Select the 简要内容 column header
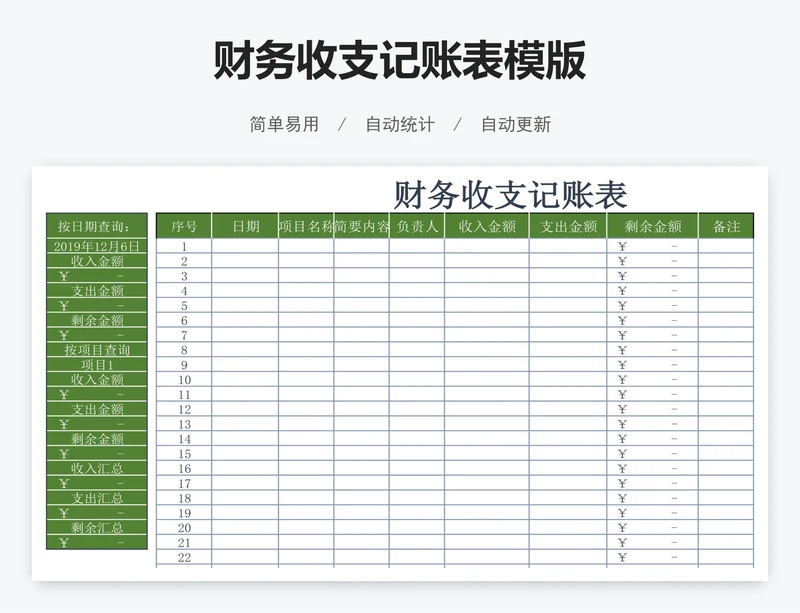The height and width of the screenshot is (613, 800). (x=362, y=226)
